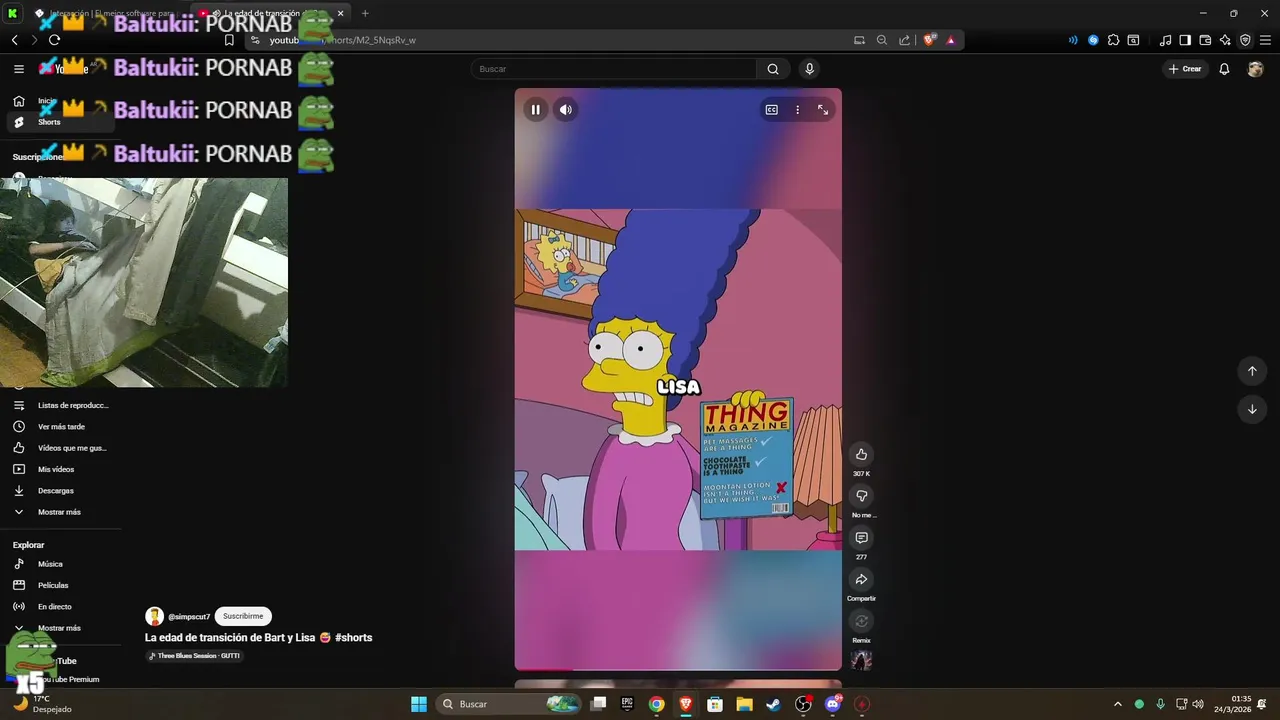Go back in the browser
The width and height of the screenshot is (1280, 720).
(x=15, y=40)
